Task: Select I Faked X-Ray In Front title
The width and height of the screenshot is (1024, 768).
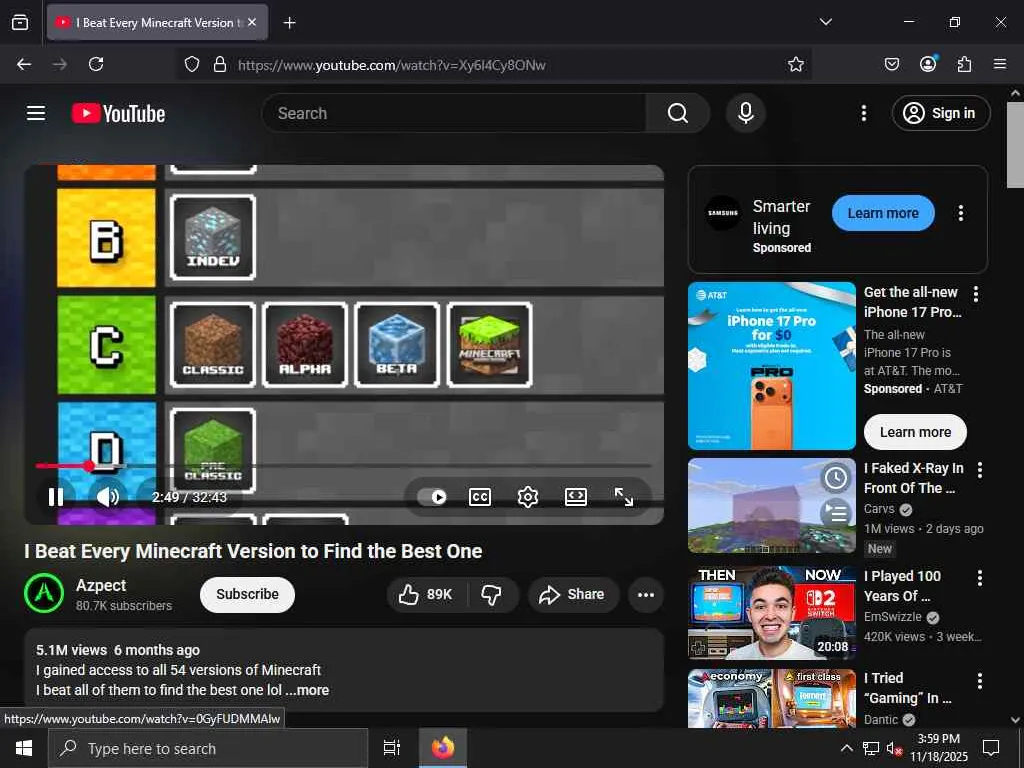Action: pyautogui.click(x=914, y=478)
